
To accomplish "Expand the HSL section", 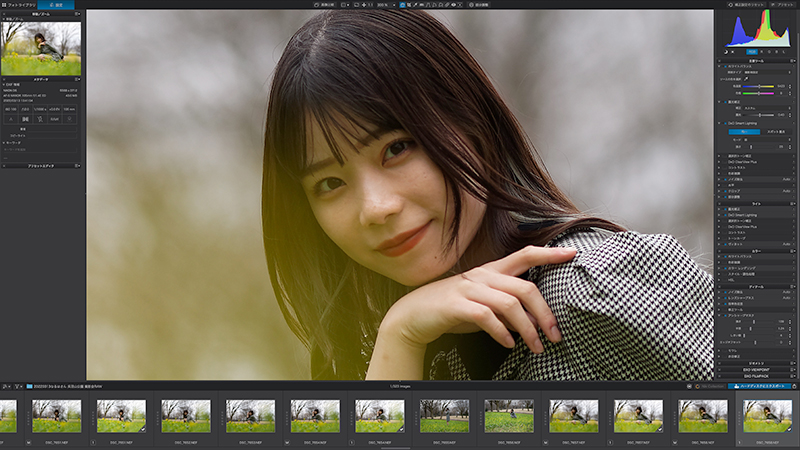I will [719, 280].
